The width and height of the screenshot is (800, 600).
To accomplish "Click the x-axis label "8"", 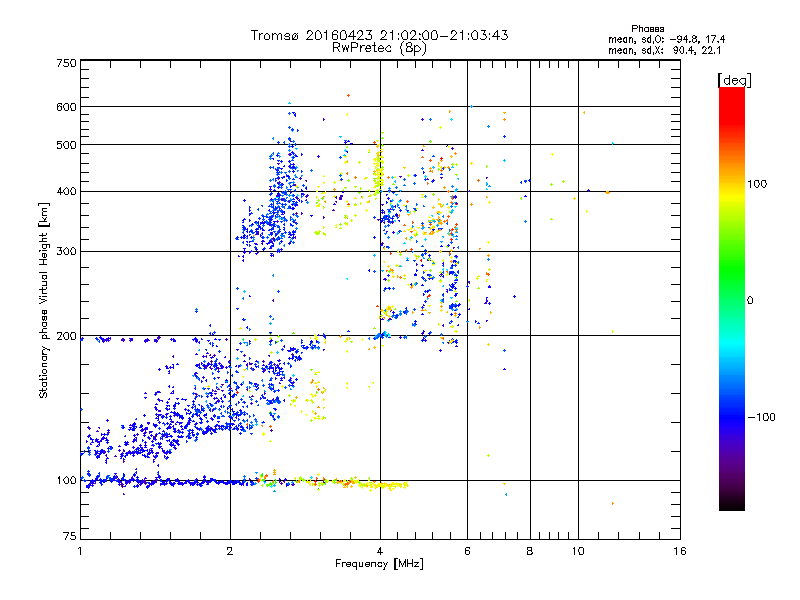I will [x=530, y=551].
